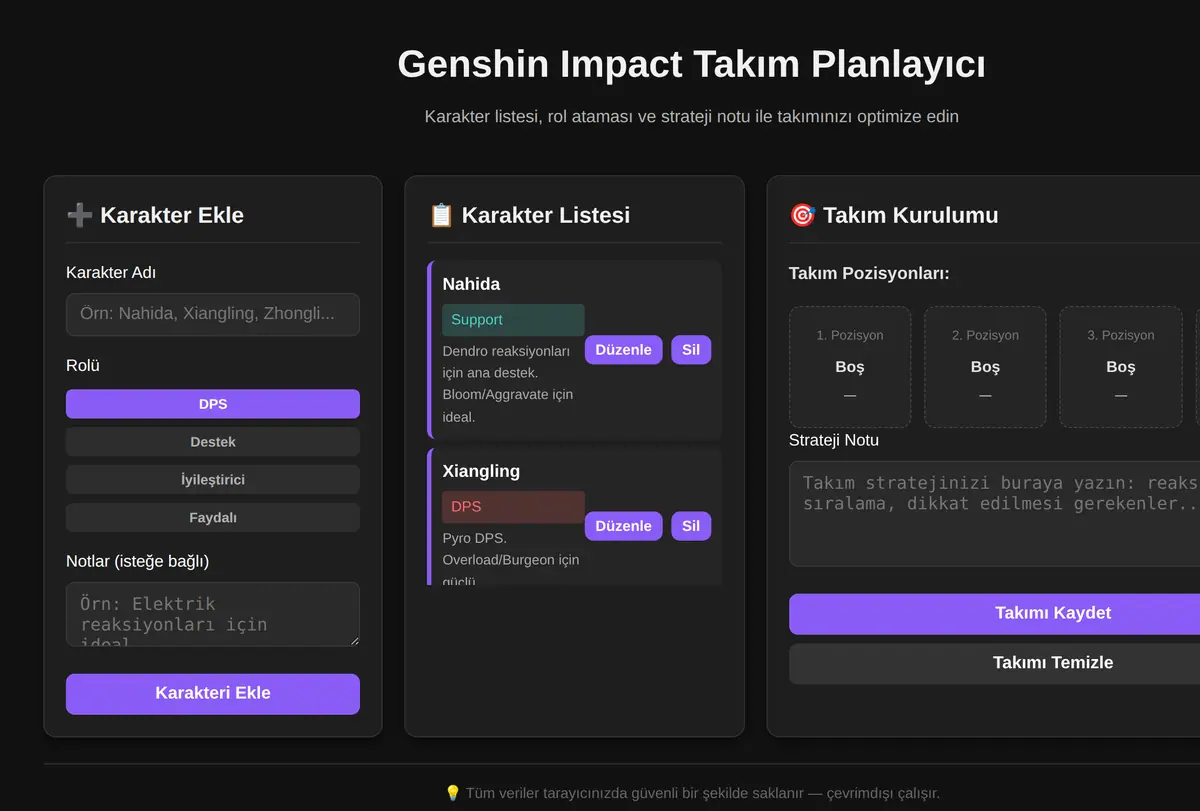Select the Faydalı role option

point(212,518)
